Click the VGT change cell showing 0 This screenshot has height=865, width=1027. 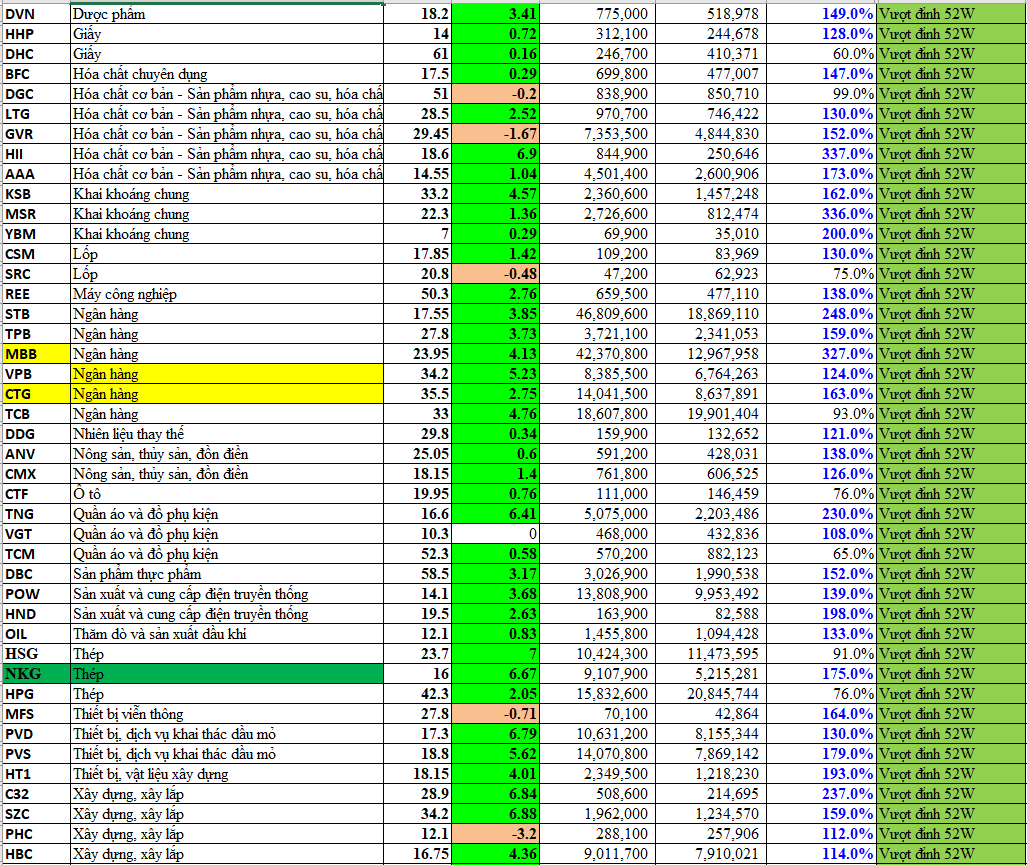pyautogui.click(x=495, y=534)
